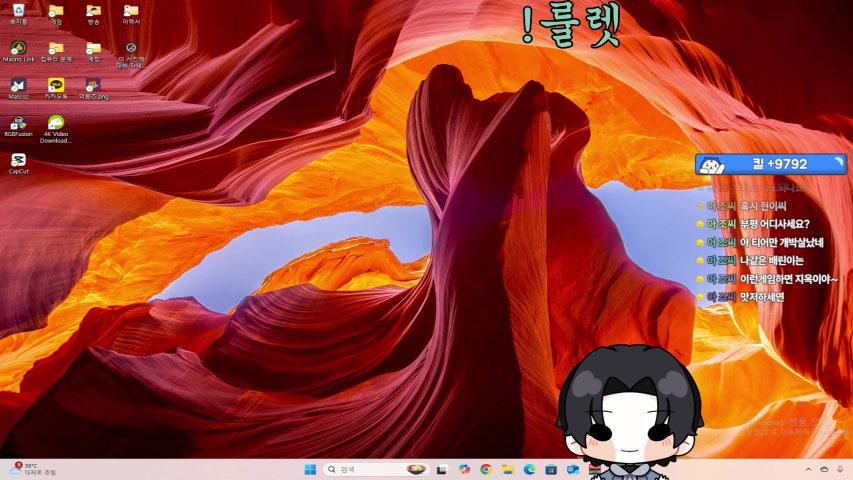Launch the RGBFusion desktop shortcut
The image size is (853, 480).
pyautogui.click(x=18, y=126)
